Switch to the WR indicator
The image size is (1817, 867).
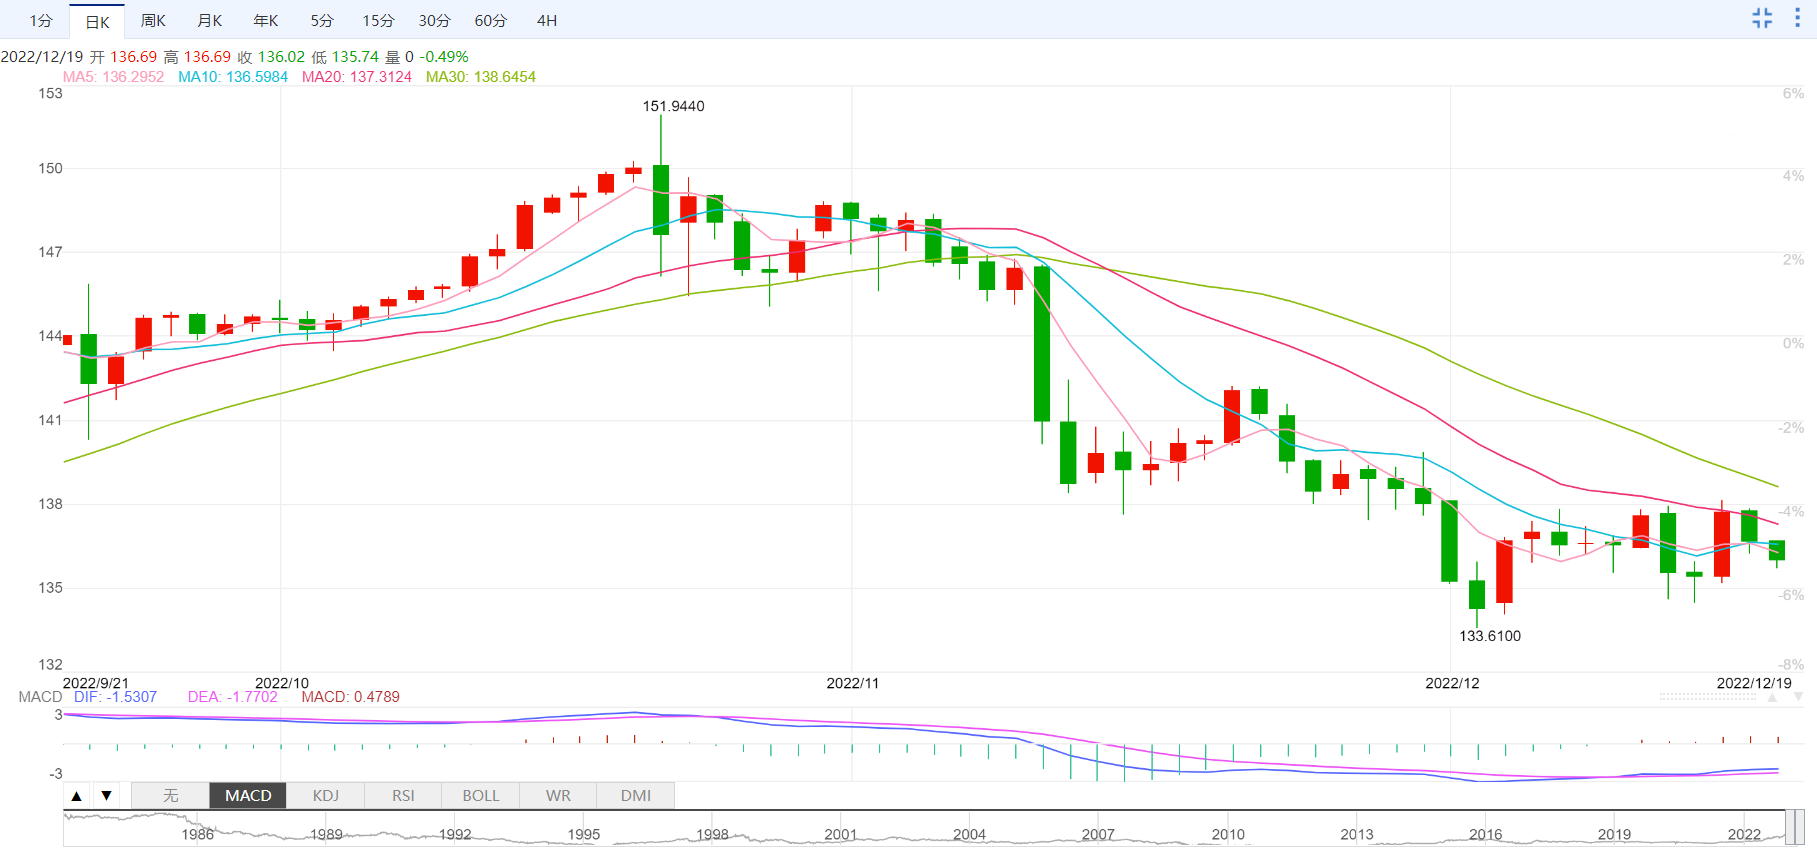[x=558, y=796]
